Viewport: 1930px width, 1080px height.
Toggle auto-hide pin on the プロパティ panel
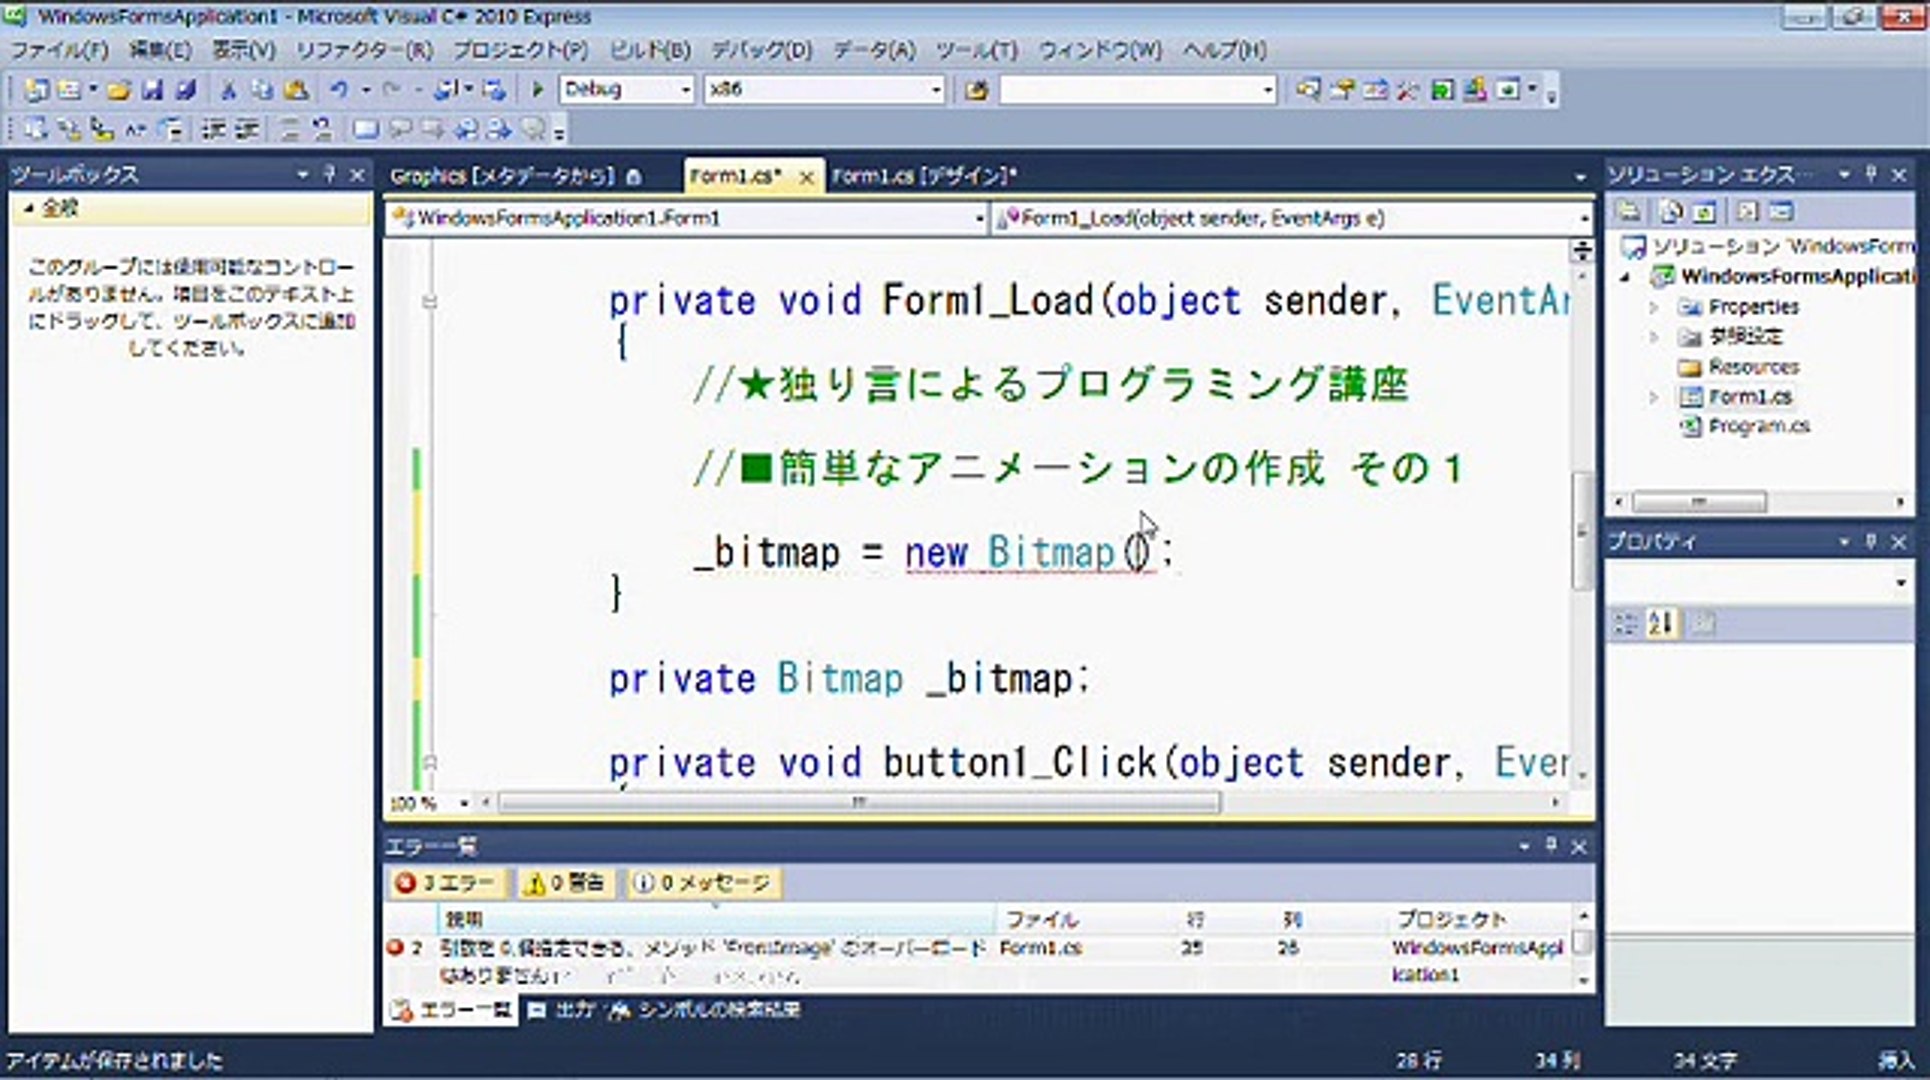[x=1871, y=541]
